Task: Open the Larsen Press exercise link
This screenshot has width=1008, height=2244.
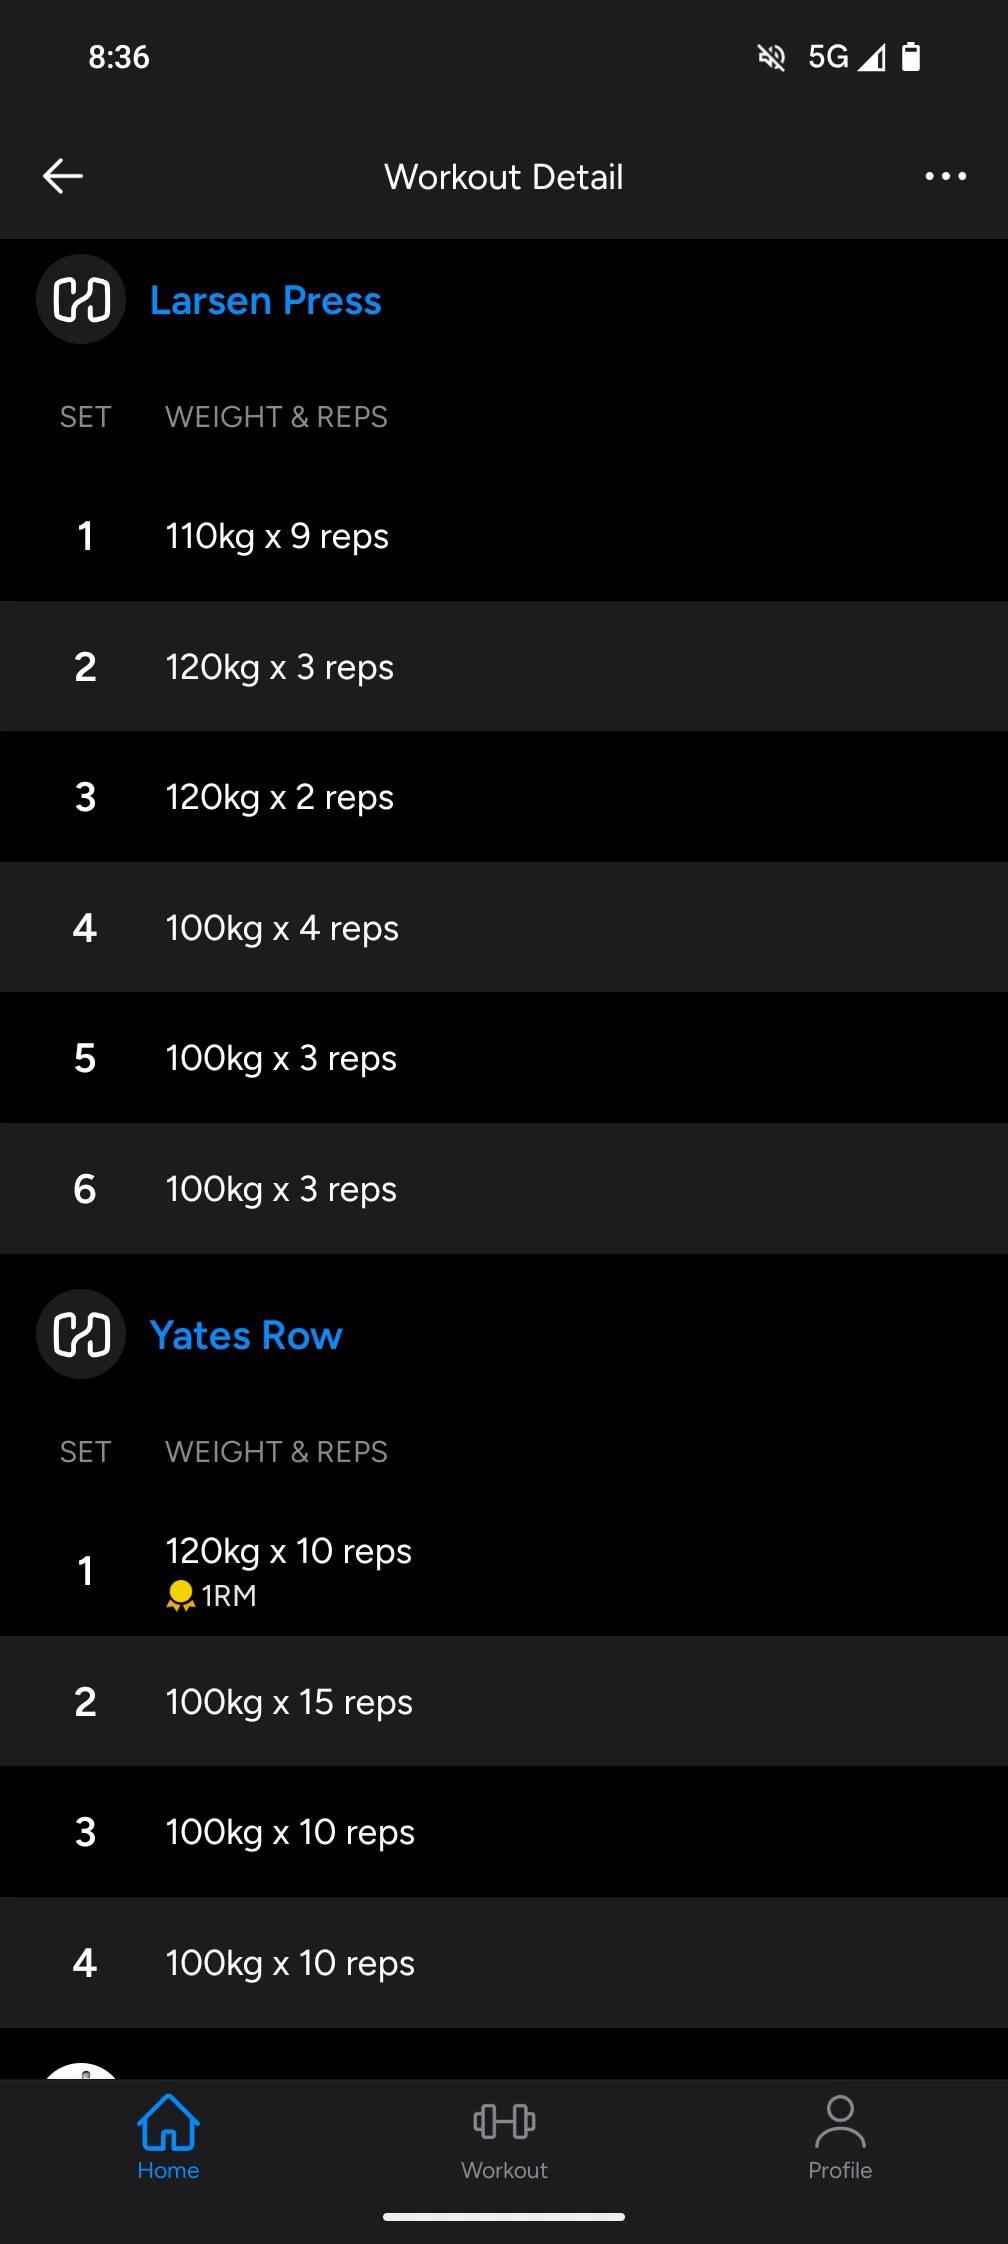Action: [265, 301]
